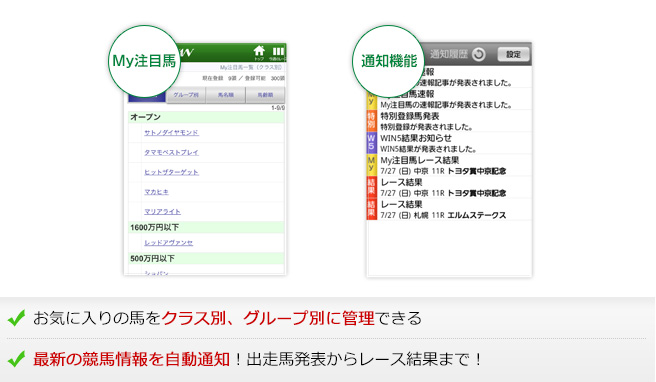The height and width of the screenshot is (382, 656).
Task: Open レース結果 notification for 中京 トヨタ賞中京記念
Action: point(449,187)
